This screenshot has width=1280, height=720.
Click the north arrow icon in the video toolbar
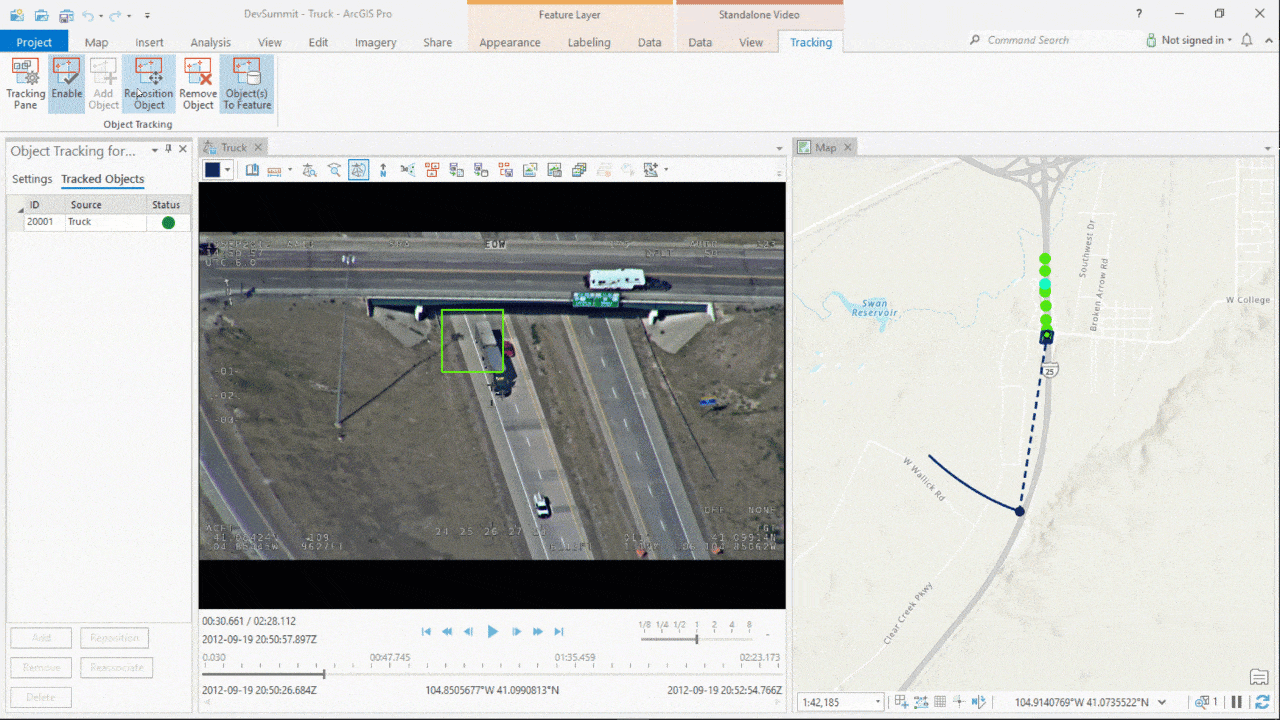[x=383, y=170]
